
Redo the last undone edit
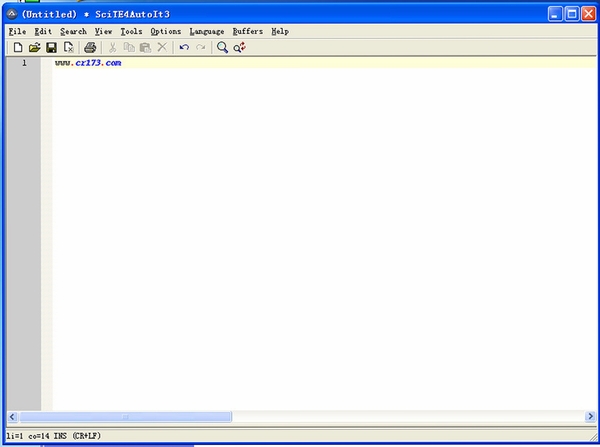pos(201,47)
